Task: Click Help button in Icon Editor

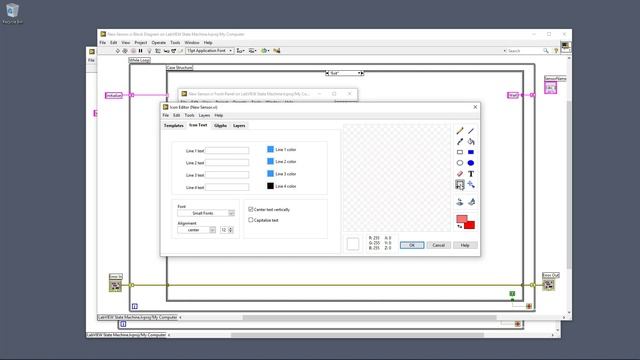Action: [x=465, y=245]
